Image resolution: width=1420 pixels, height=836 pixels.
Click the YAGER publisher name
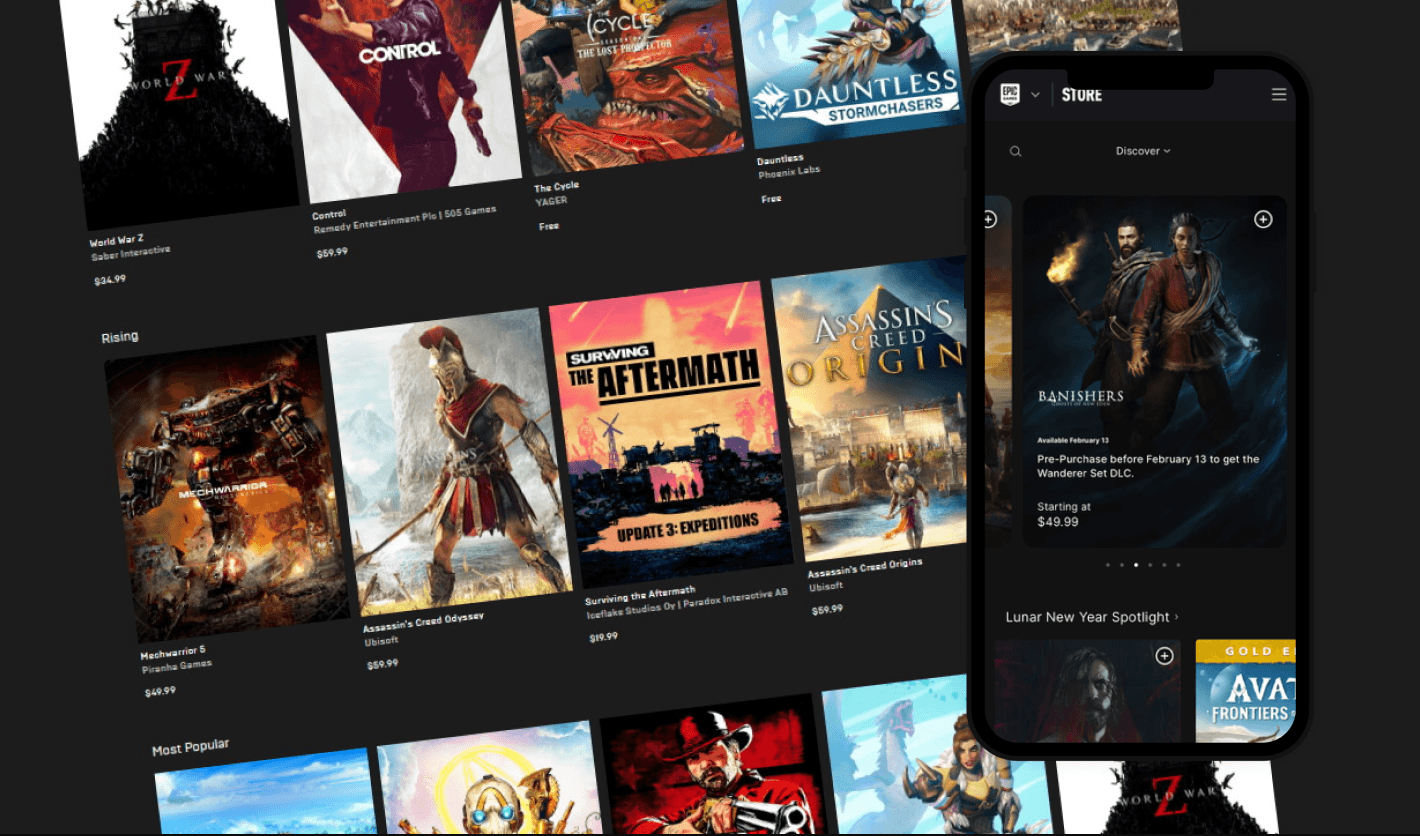tap(551, 201)
